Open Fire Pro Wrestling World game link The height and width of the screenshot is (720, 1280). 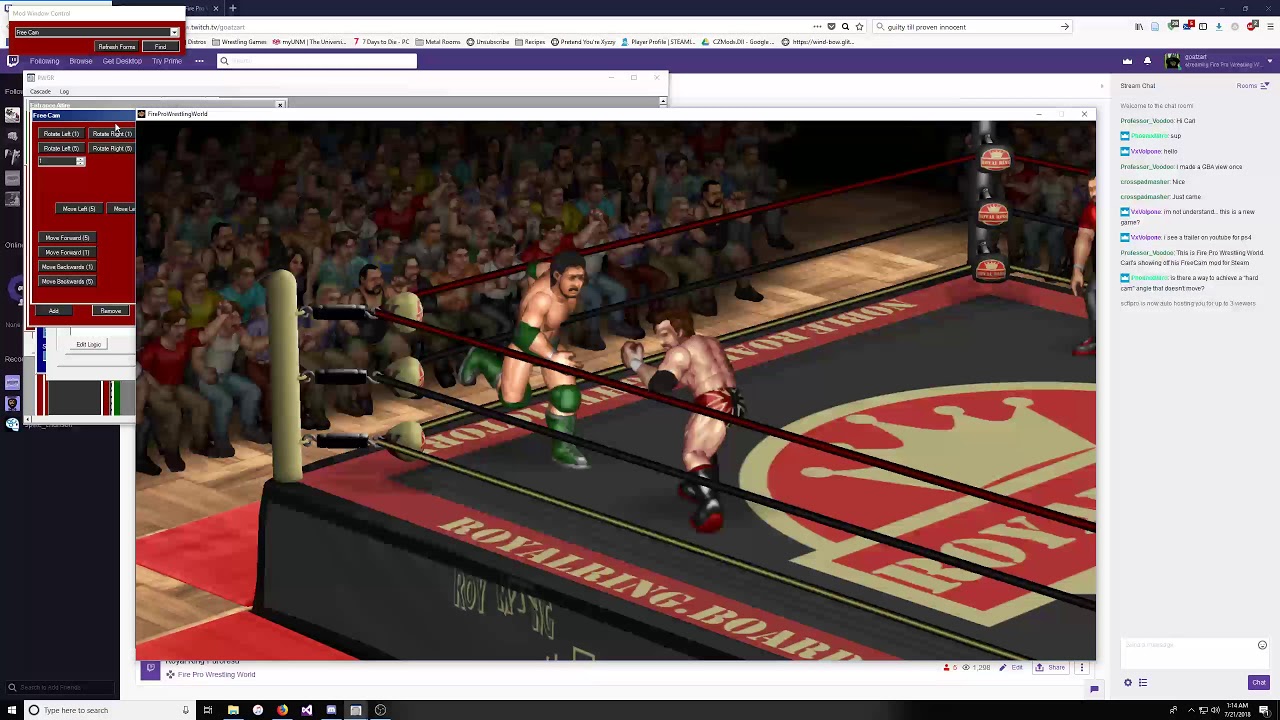tap(216, 675)
